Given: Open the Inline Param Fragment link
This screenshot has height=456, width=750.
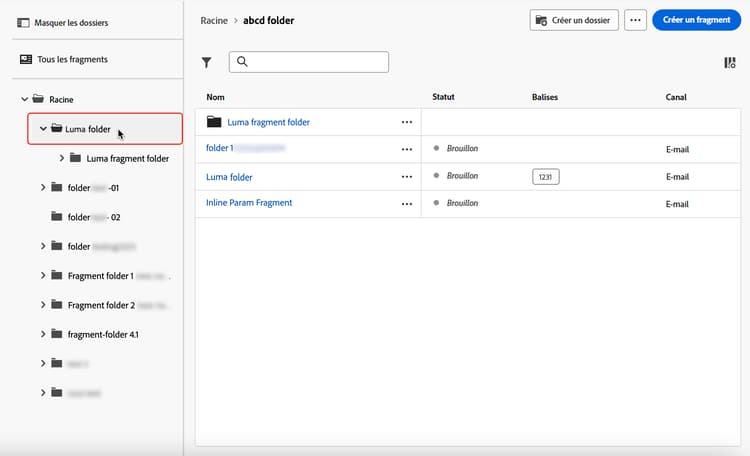Looking at the screenshot, I should 249,203.
